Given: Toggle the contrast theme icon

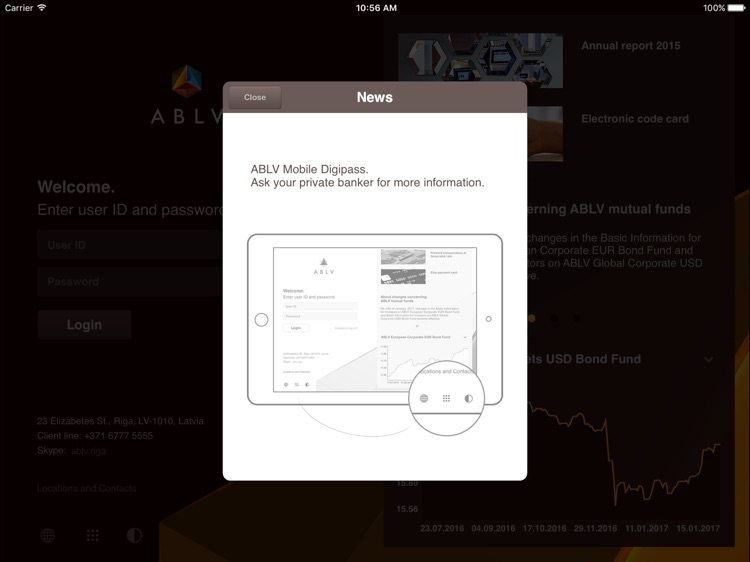Looking at the screenshot, I should pos(134,535).
